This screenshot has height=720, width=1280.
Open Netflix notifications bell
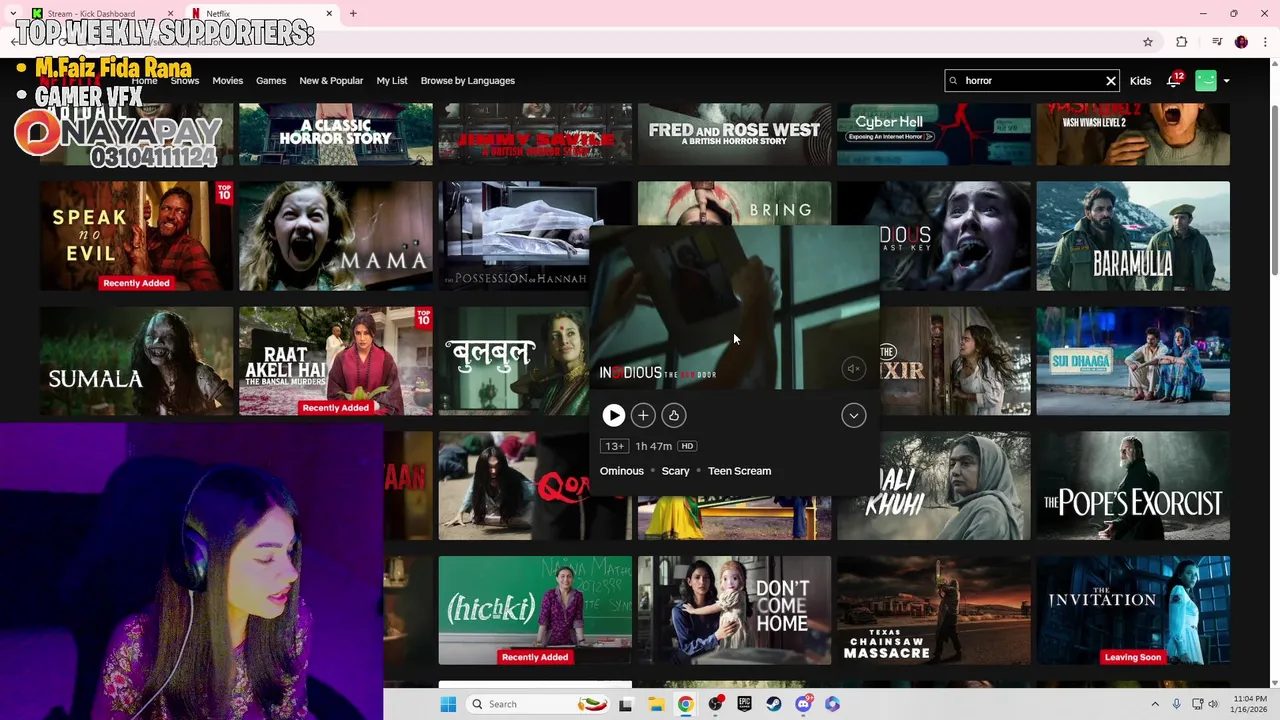pyautogui.click(x=1173, y=81)
